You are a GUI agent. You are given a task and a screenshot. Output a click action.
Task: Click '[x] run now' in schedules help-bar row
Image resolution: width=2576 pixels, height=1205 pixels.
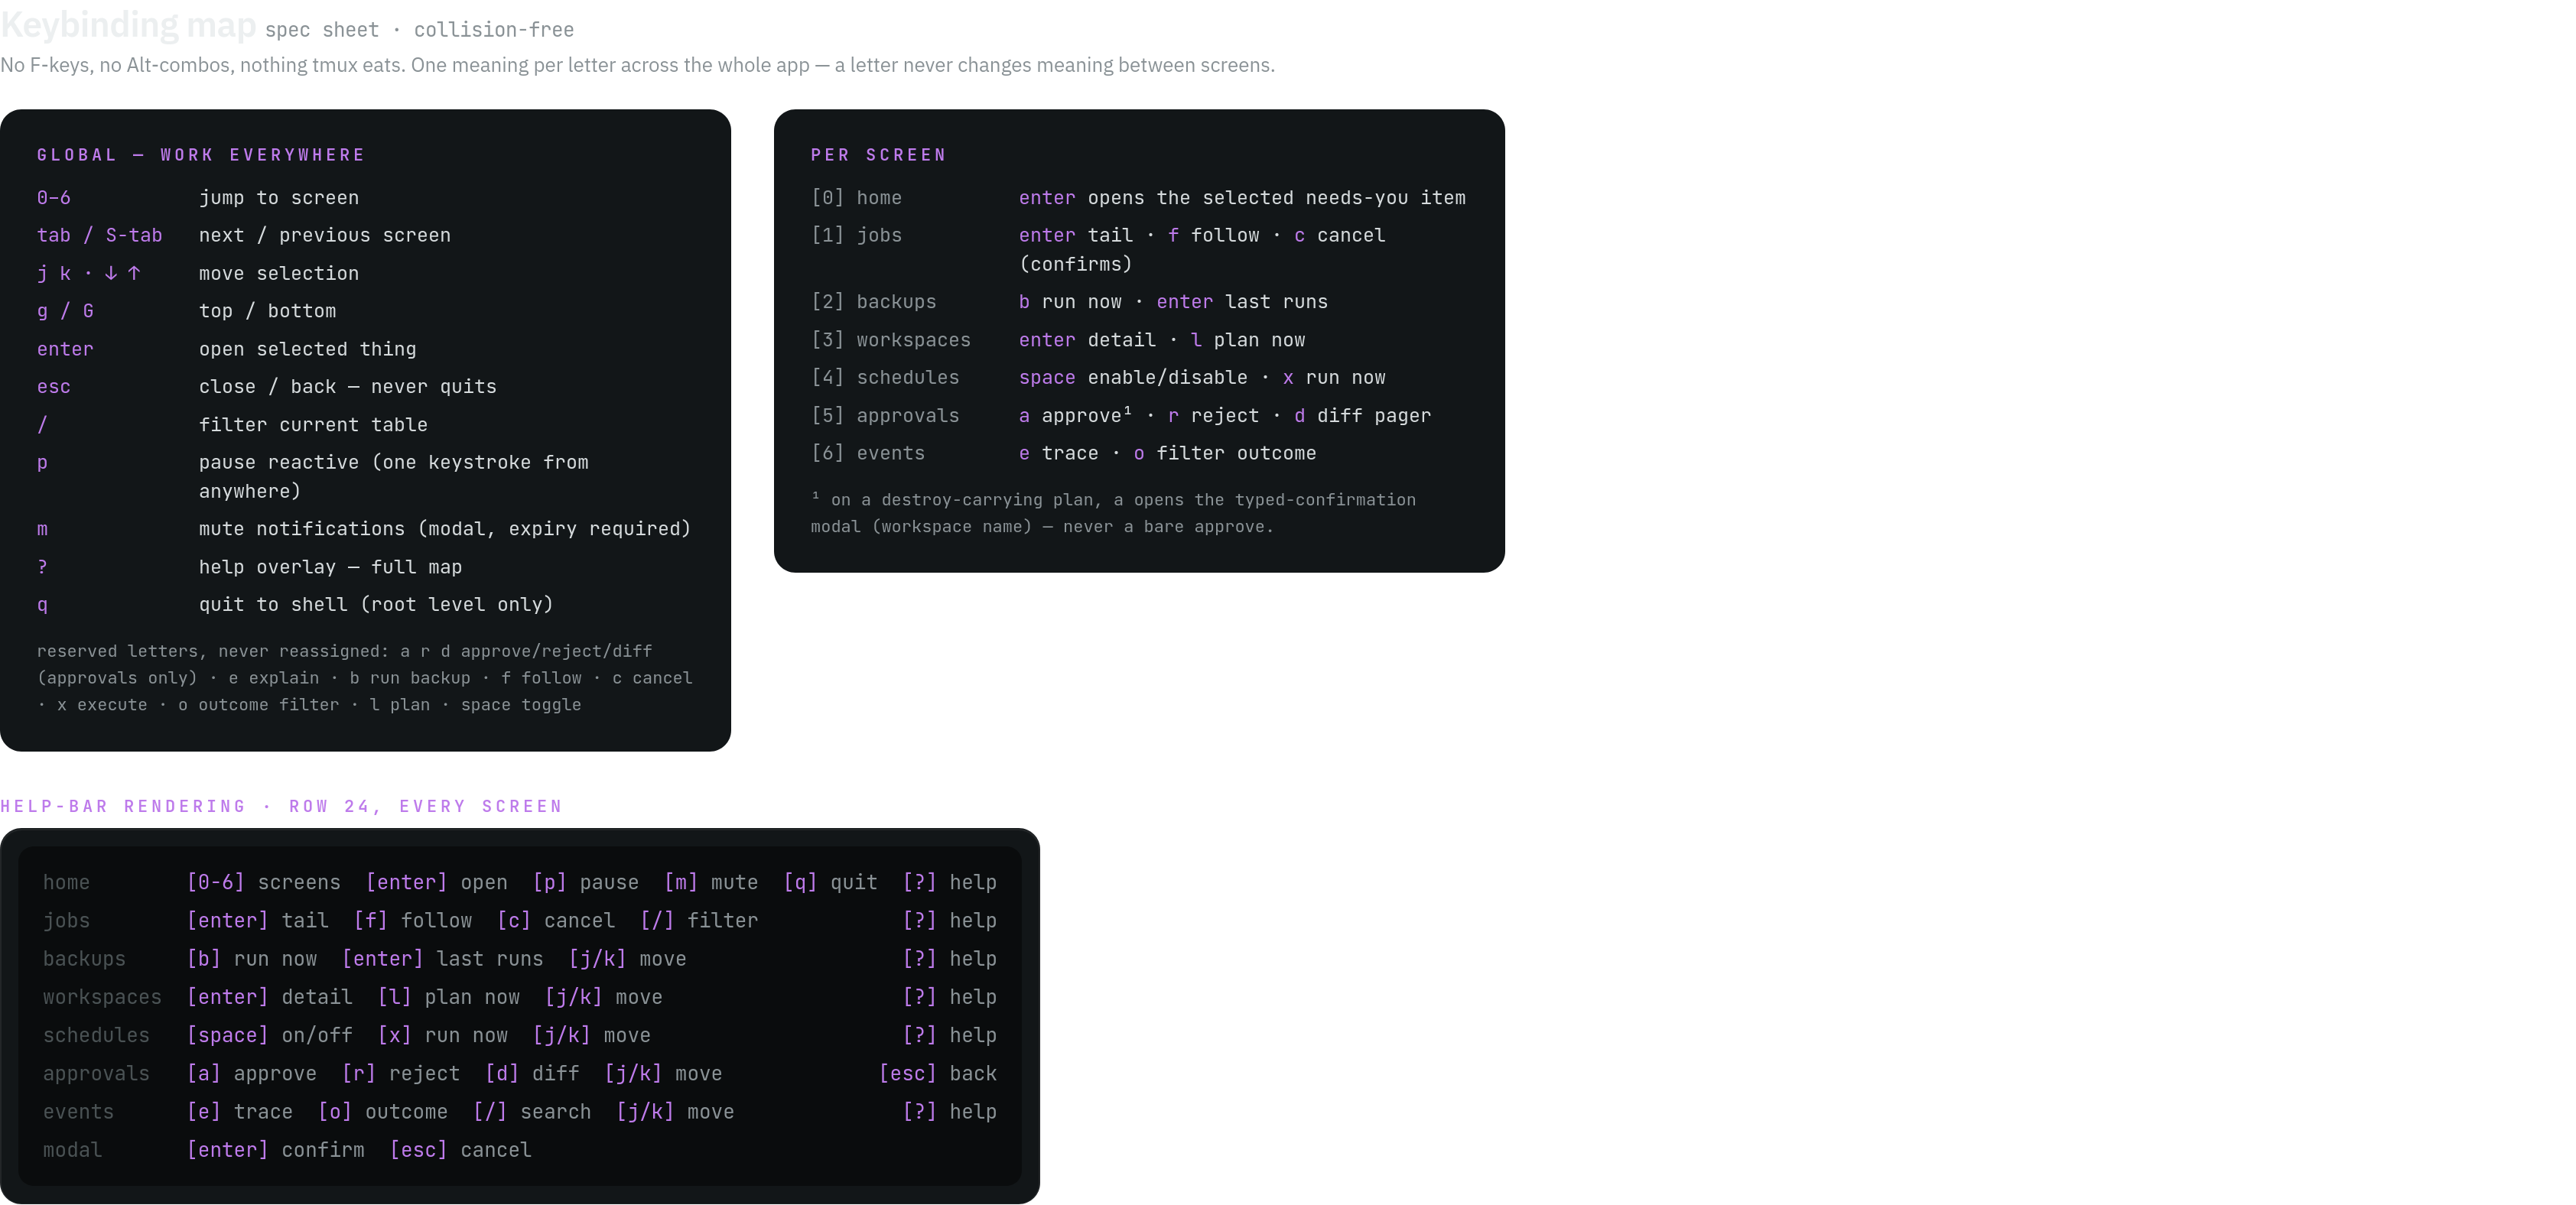point(443,1035)
